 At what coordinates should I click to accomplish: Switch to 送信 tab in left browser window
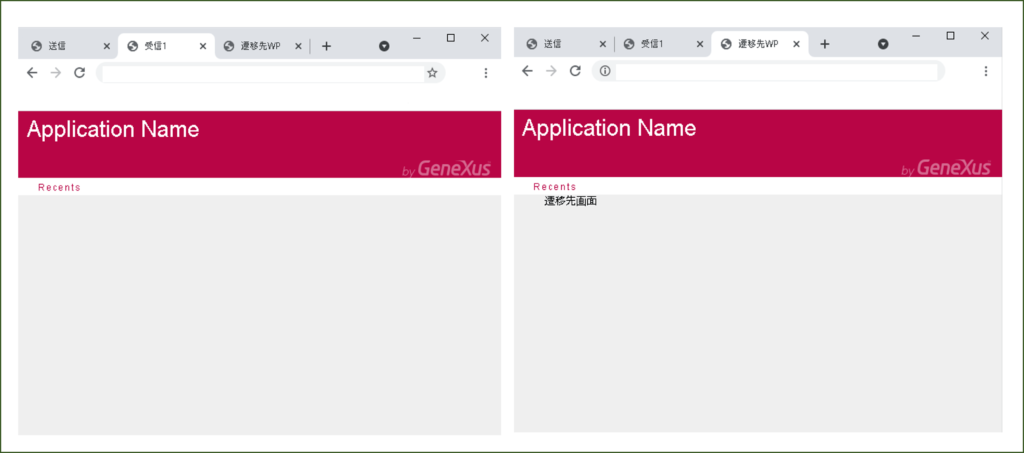click(71, 46)
